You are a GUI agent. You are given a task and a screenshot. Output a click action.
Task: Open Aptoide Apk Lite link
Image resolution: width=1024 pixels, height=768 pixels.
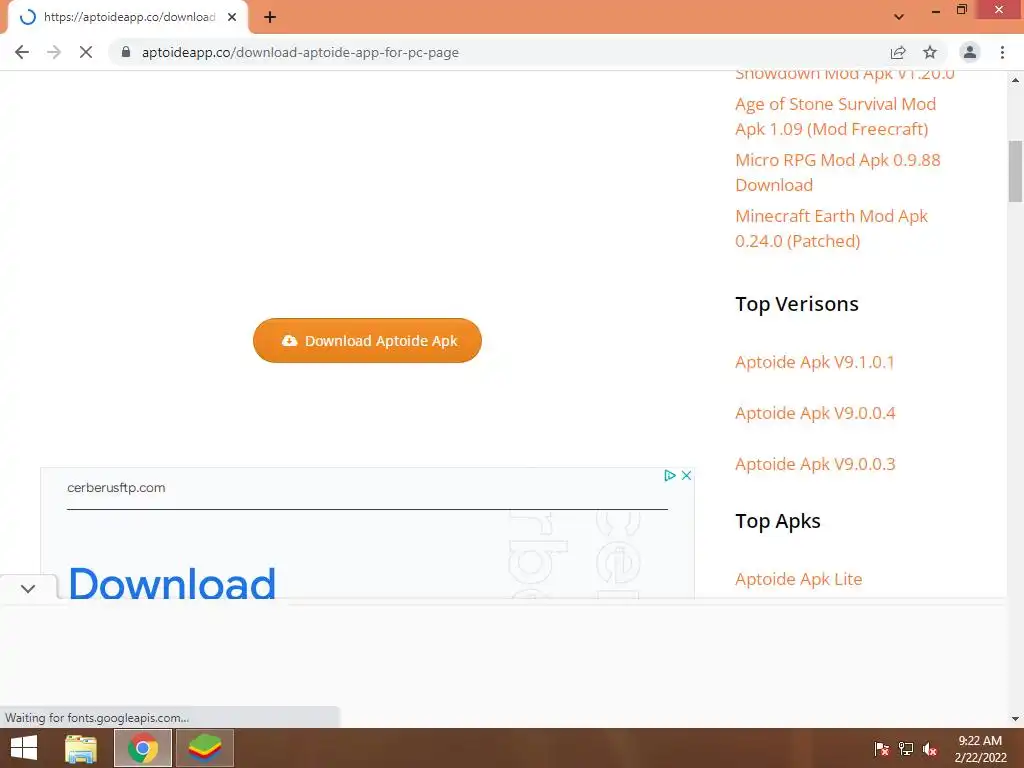coord(798,579)
